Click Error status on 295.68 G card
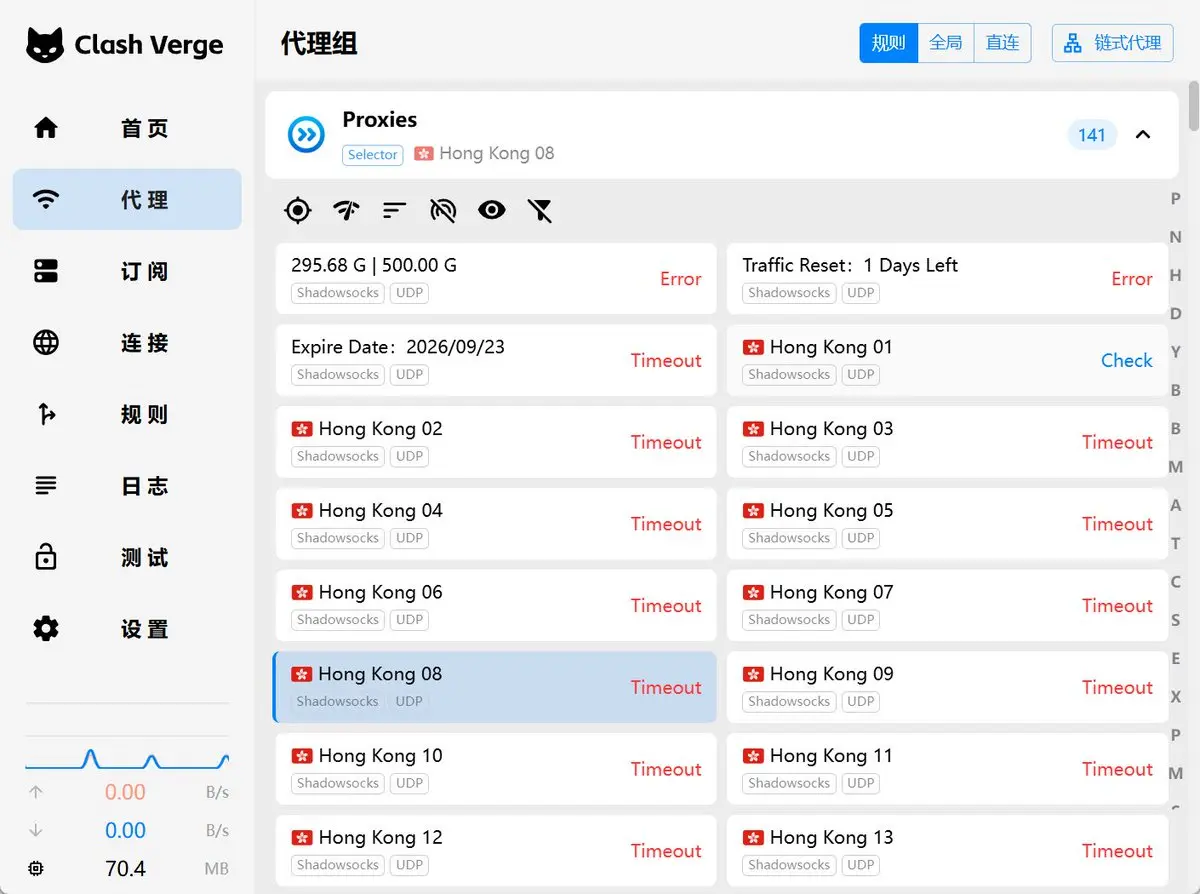 point(680,279)
